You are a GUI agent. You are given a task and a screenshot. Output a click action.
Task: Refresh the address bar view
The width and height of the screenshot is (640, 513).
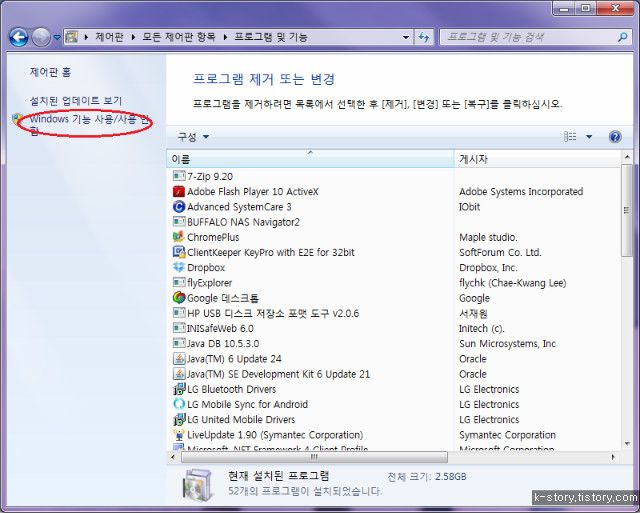pyautogui.click(x=424, y=38)
